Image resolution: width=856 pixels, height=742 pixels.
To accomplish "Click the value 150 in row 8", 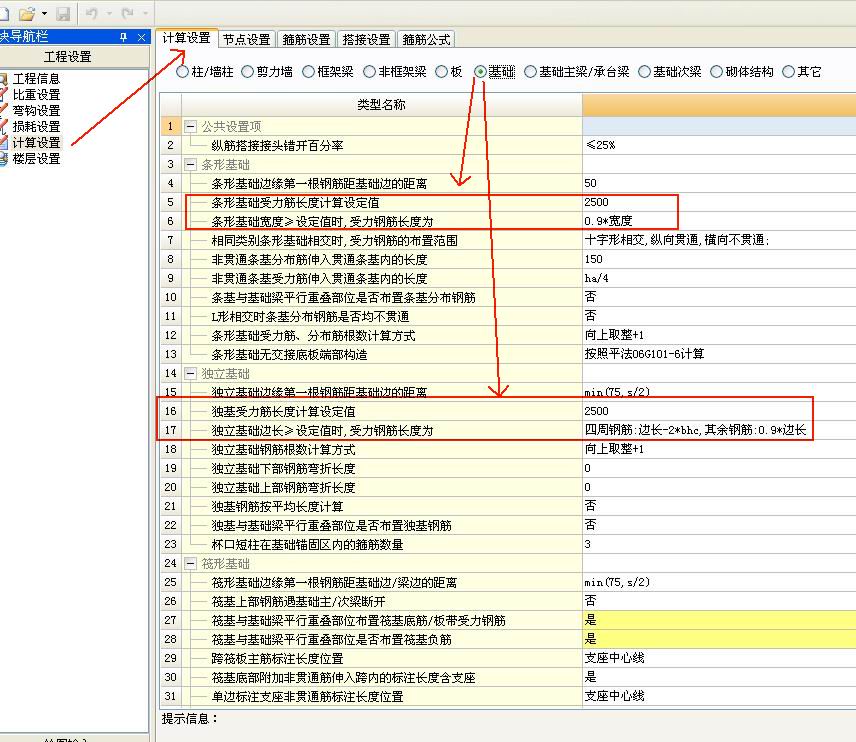I will (x=719, y=259).
